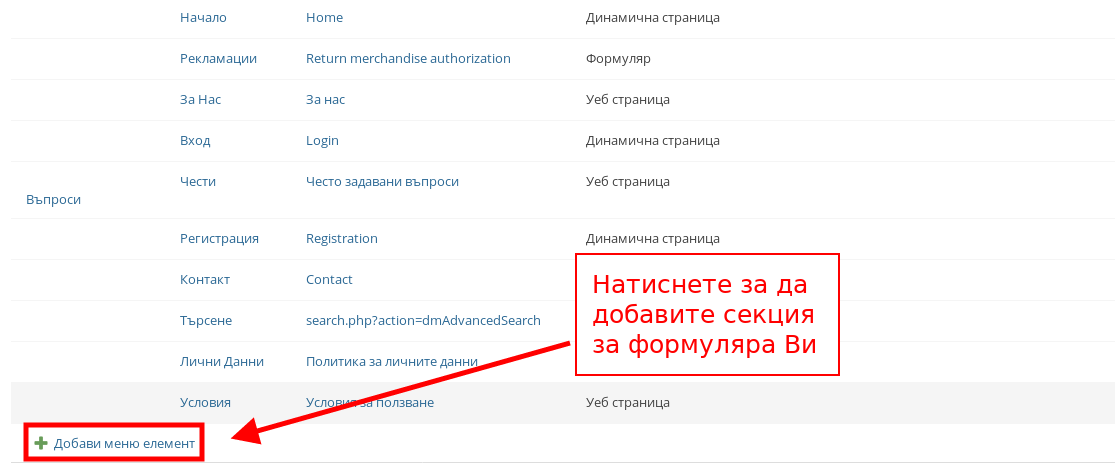This screenshot has width=1115, height=468.
Task: Open the 'Често задавани въпроси' page link
Action: (x=382, y=182)
